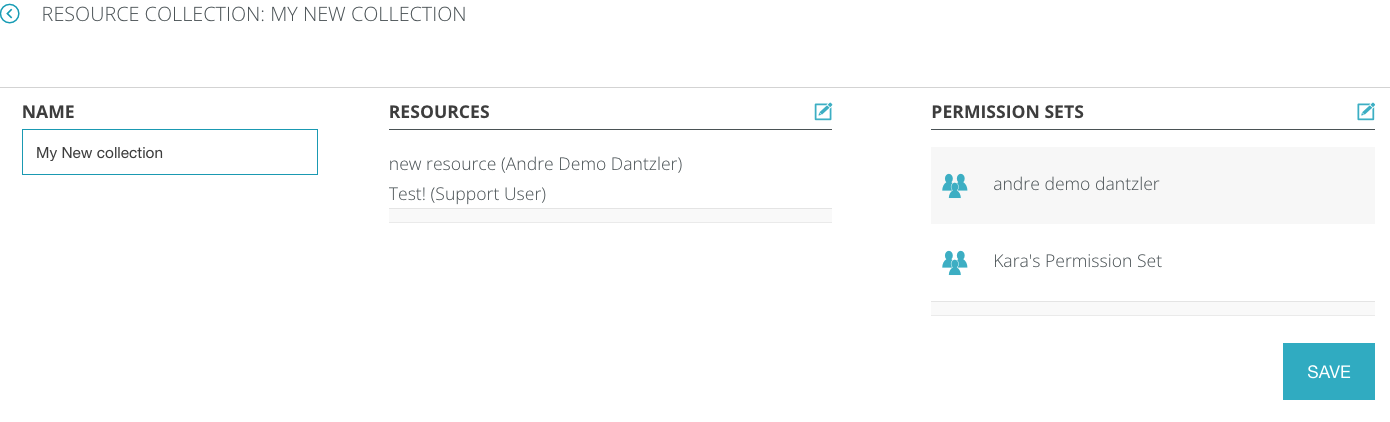This screenshot has height=422, width=1390.
Task: Choose Kara's Permission Set row label
Action: [1077, 261]
